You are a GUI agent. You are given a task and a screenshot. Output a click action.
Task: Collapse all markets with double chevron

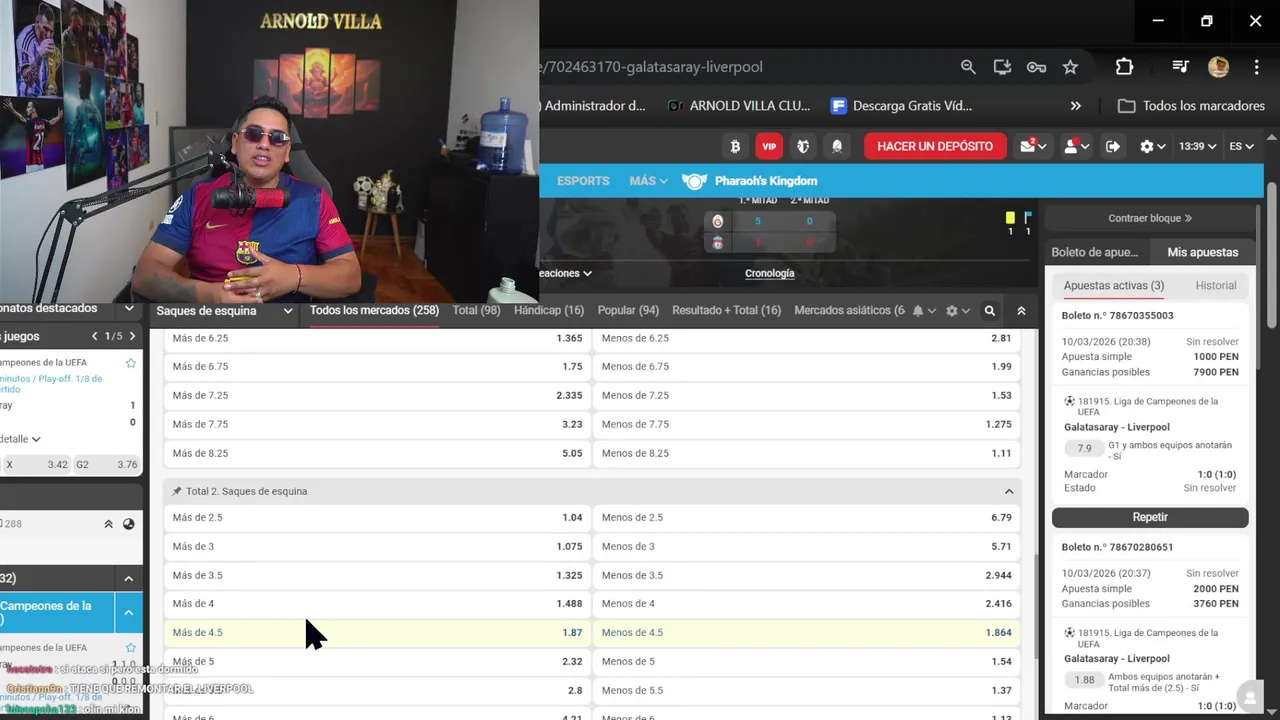(x=1021, y=311)
